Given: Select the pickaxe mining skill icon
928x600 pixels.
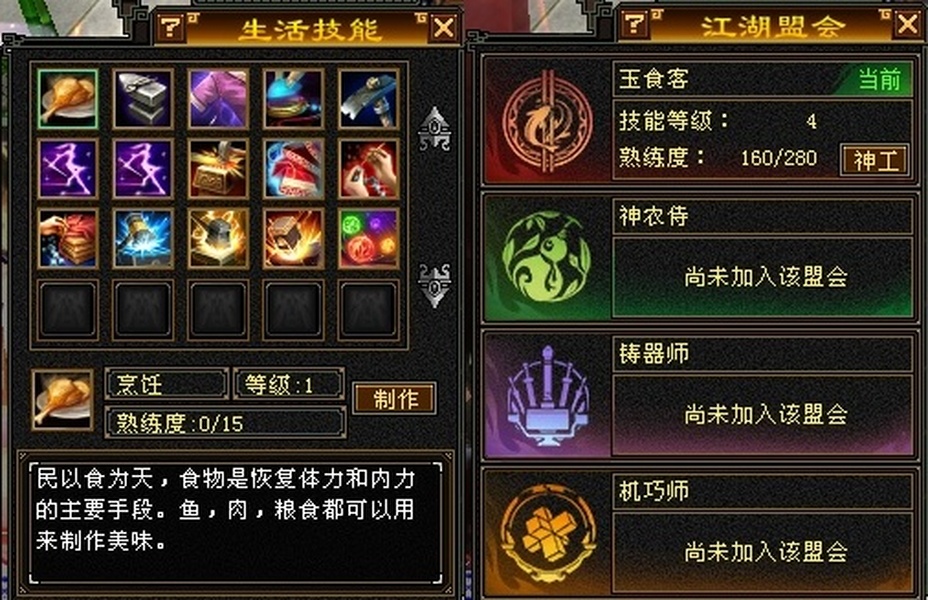Looking at the screenshot, I should coord(368,99).
